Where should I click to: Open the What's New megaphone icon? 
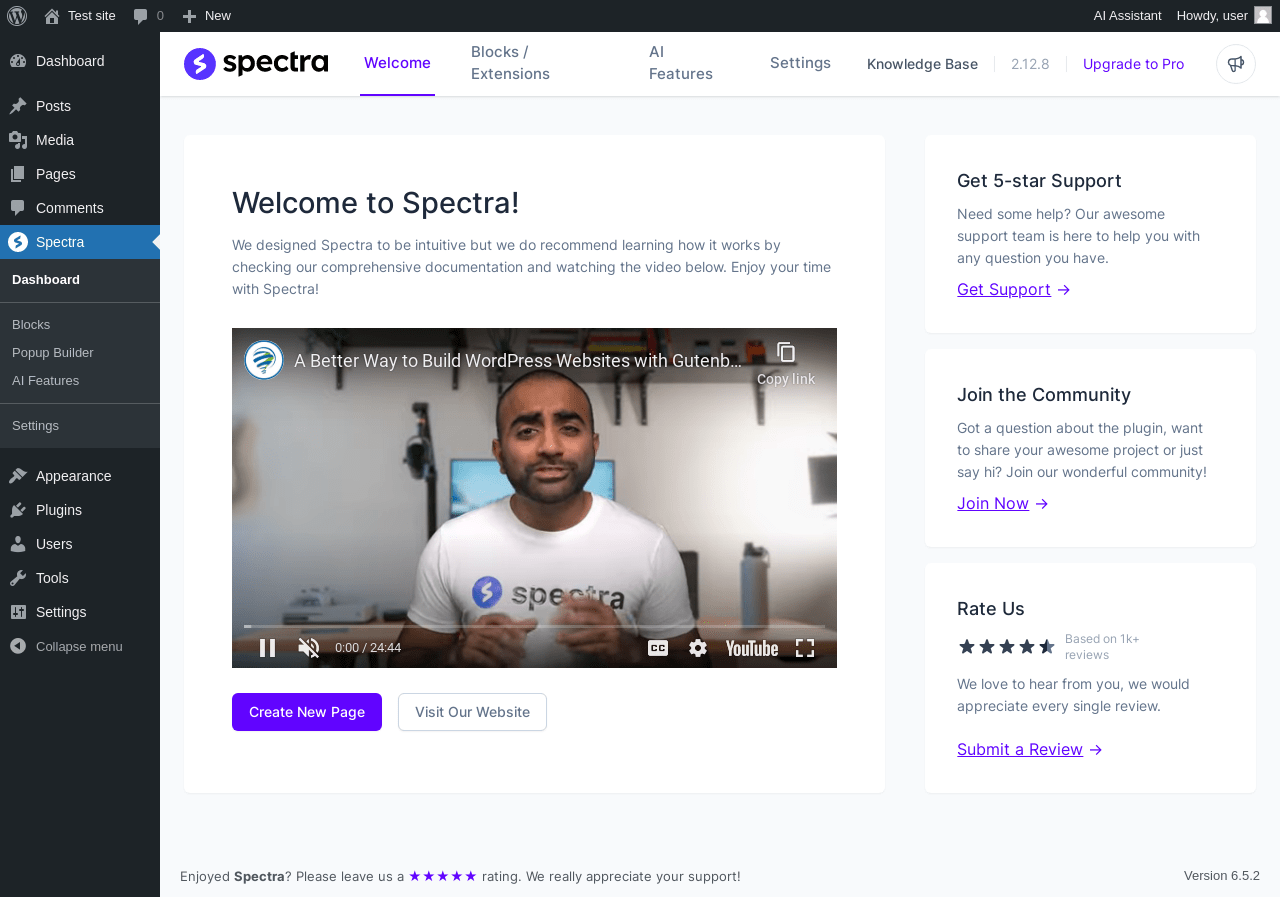[x=1236, y=64]
